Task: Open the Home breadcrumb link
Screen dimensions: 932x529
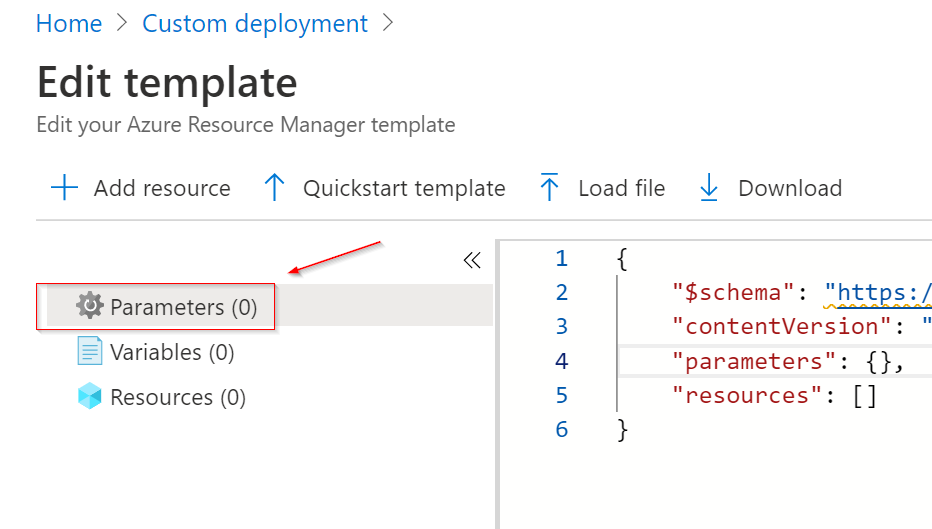Action: (69, 24)
